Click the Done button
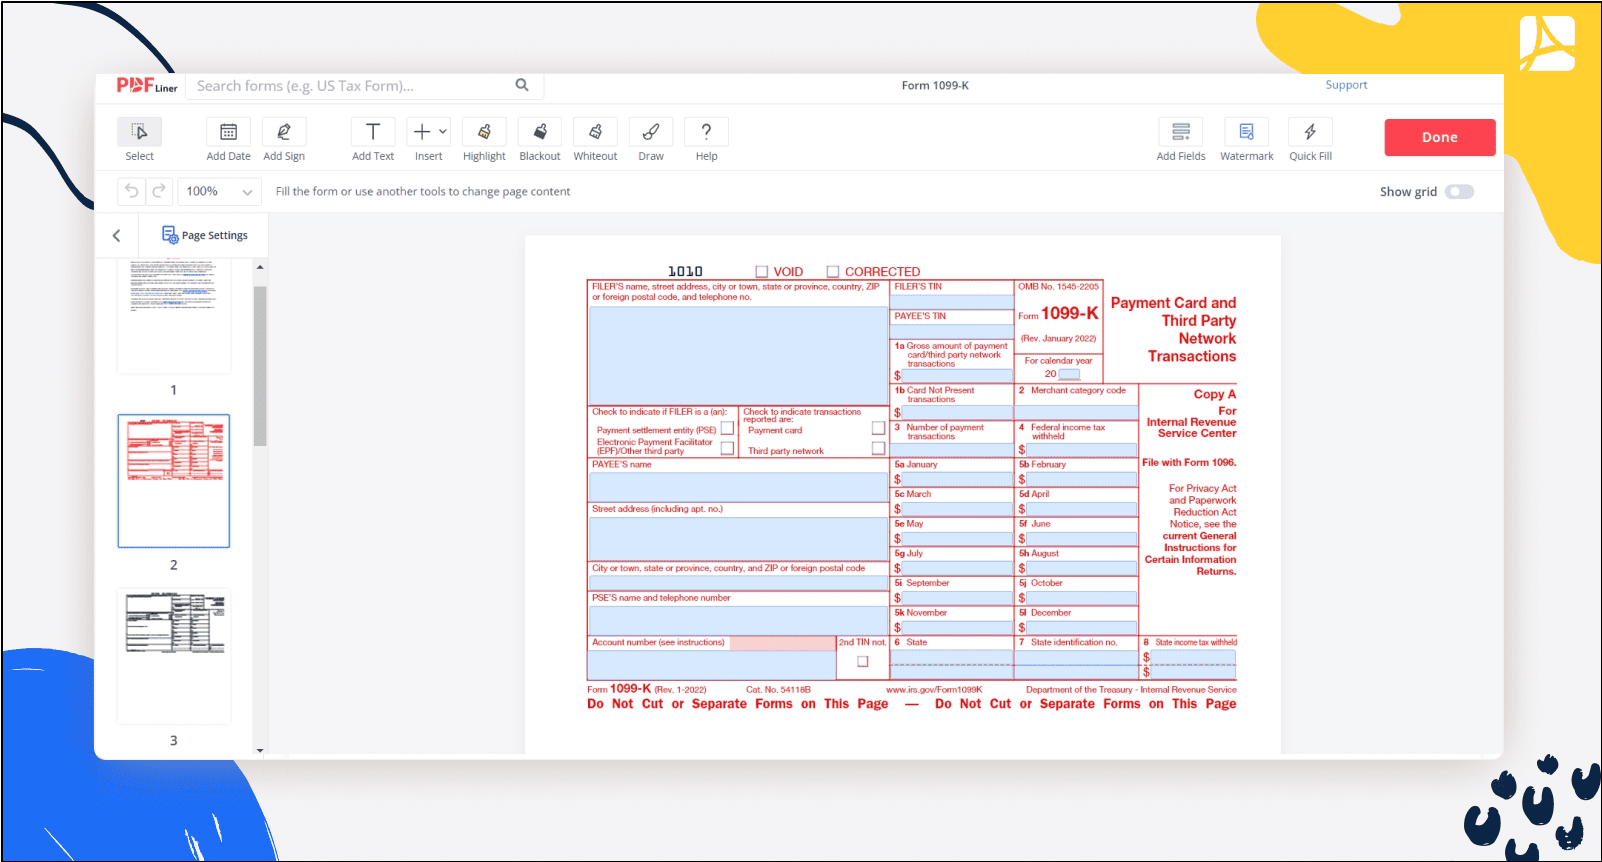 coord(1440,137)
